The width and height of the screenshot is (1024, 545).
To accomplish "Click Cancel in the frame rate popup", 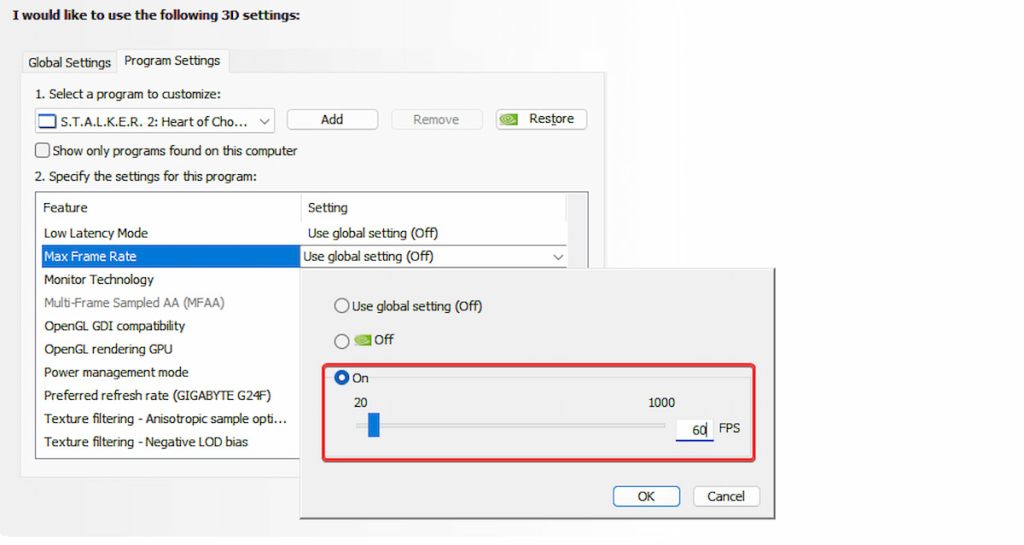I will [x=725, y=496].
